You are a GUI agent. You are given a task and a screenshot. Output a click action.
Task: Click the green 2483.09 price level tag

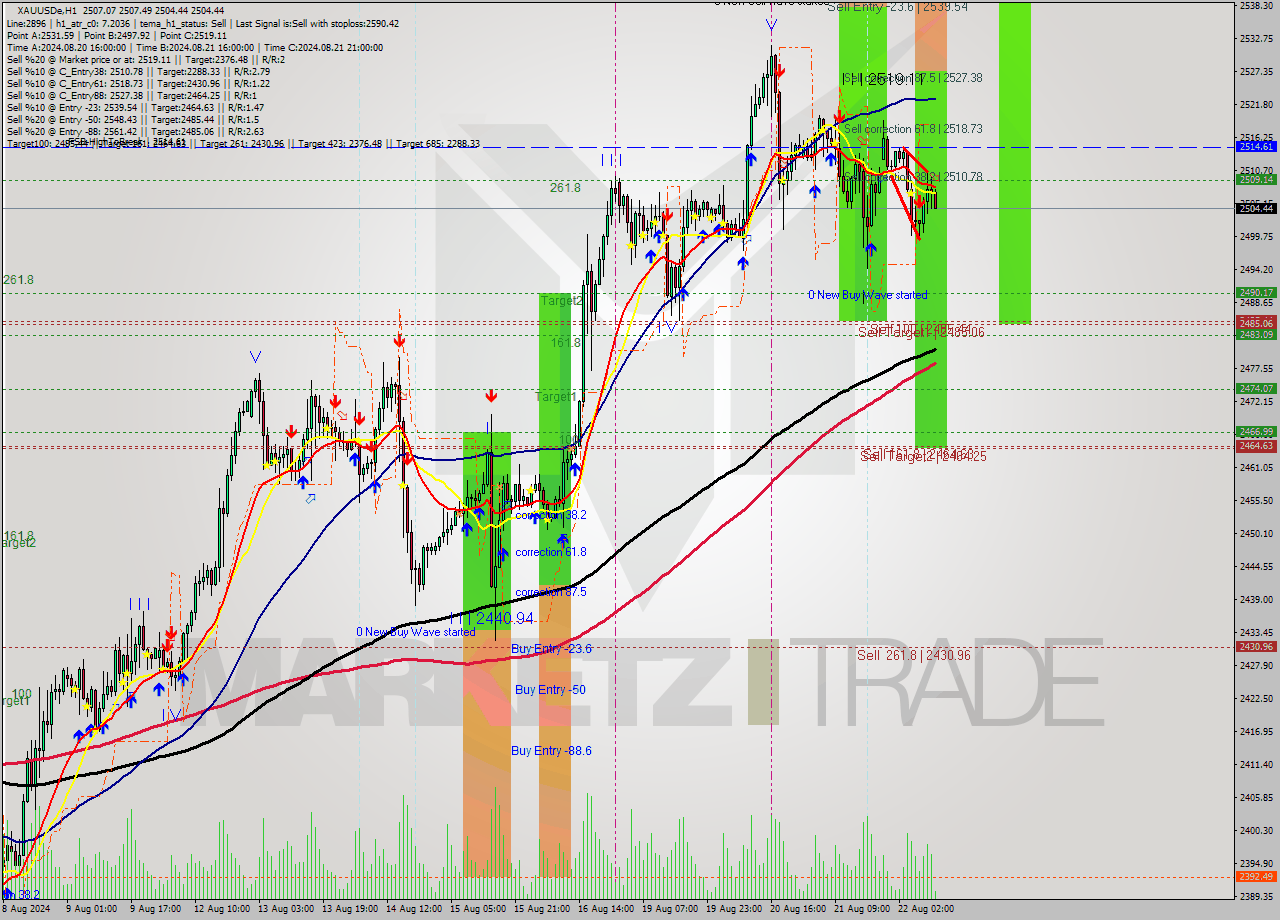click(1256, 334)
